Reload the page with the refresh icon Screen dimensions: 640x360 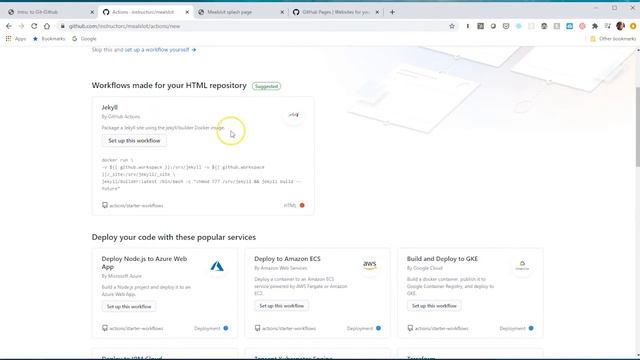[x=34, y=26]
